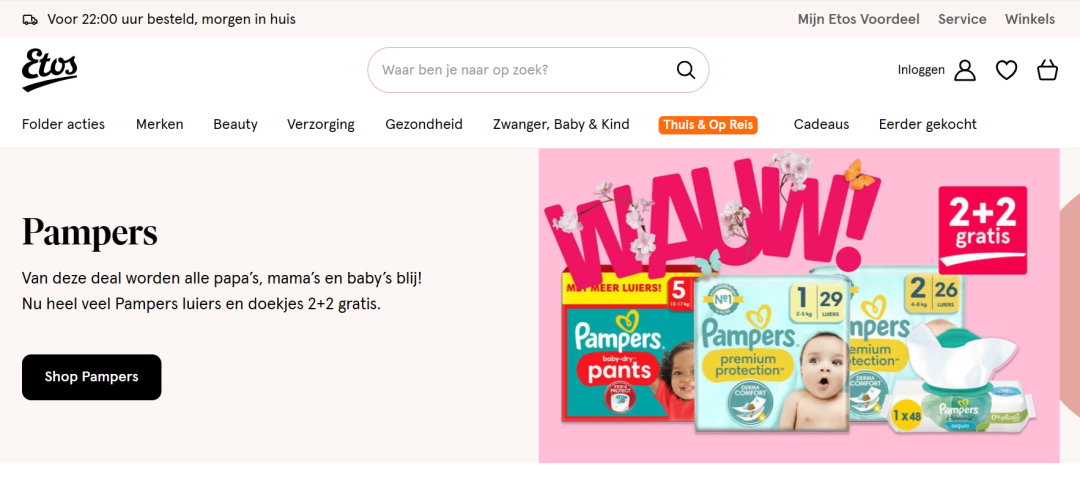Image resolution: width=1080 pixels, height=487 pixels.
Task: Open the shopping basket icon
Action: tap(1047, 70)
